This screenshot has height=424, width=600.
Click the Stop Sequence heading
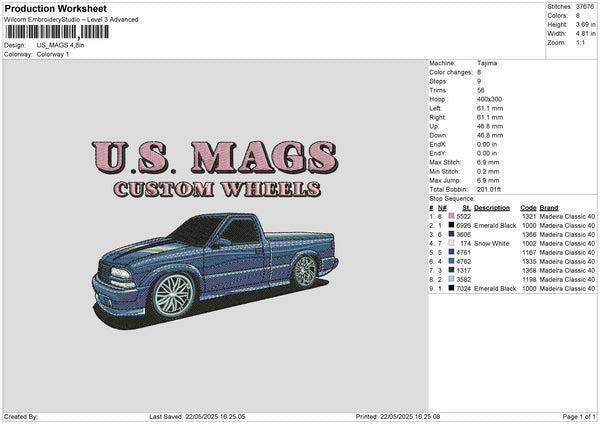452,199
